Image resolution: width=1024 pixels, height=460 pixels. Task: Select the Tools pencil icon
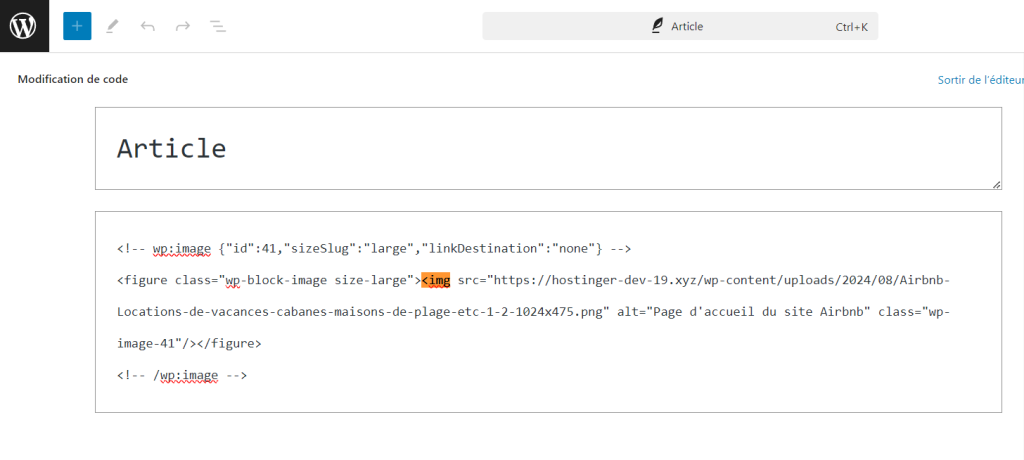pos(112,26)
